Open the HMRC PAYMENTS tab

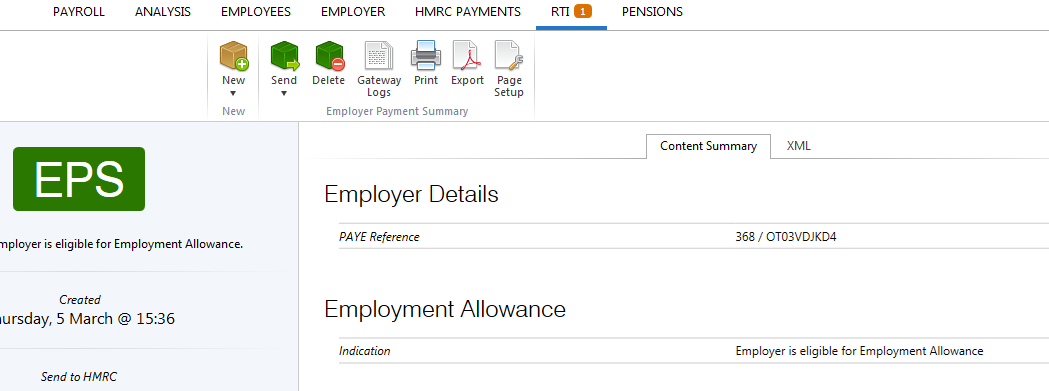(x=468, y=12)
